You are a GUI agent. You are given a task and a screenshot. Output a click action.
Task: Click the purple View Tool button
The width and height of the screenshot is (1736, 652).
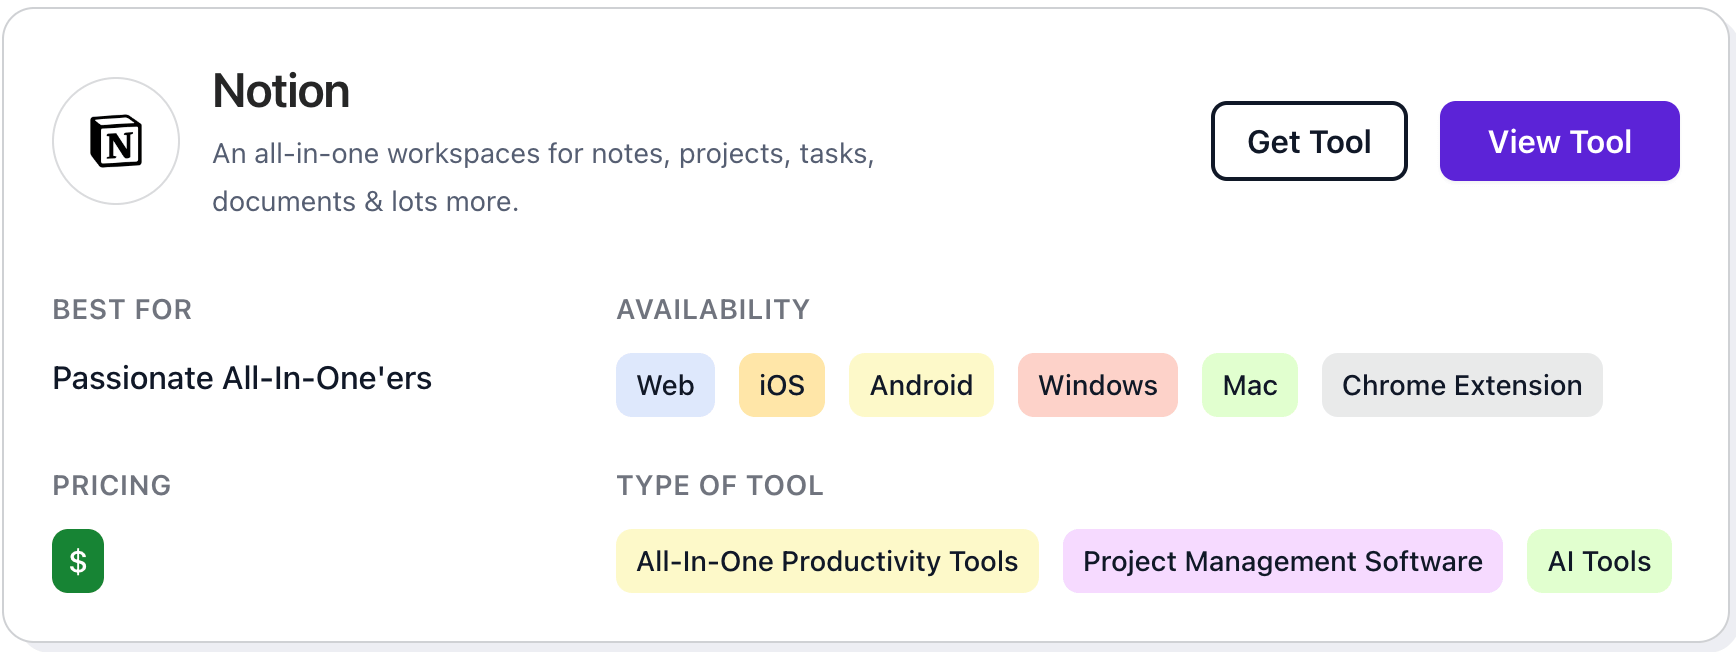[x=1559, y=141]
